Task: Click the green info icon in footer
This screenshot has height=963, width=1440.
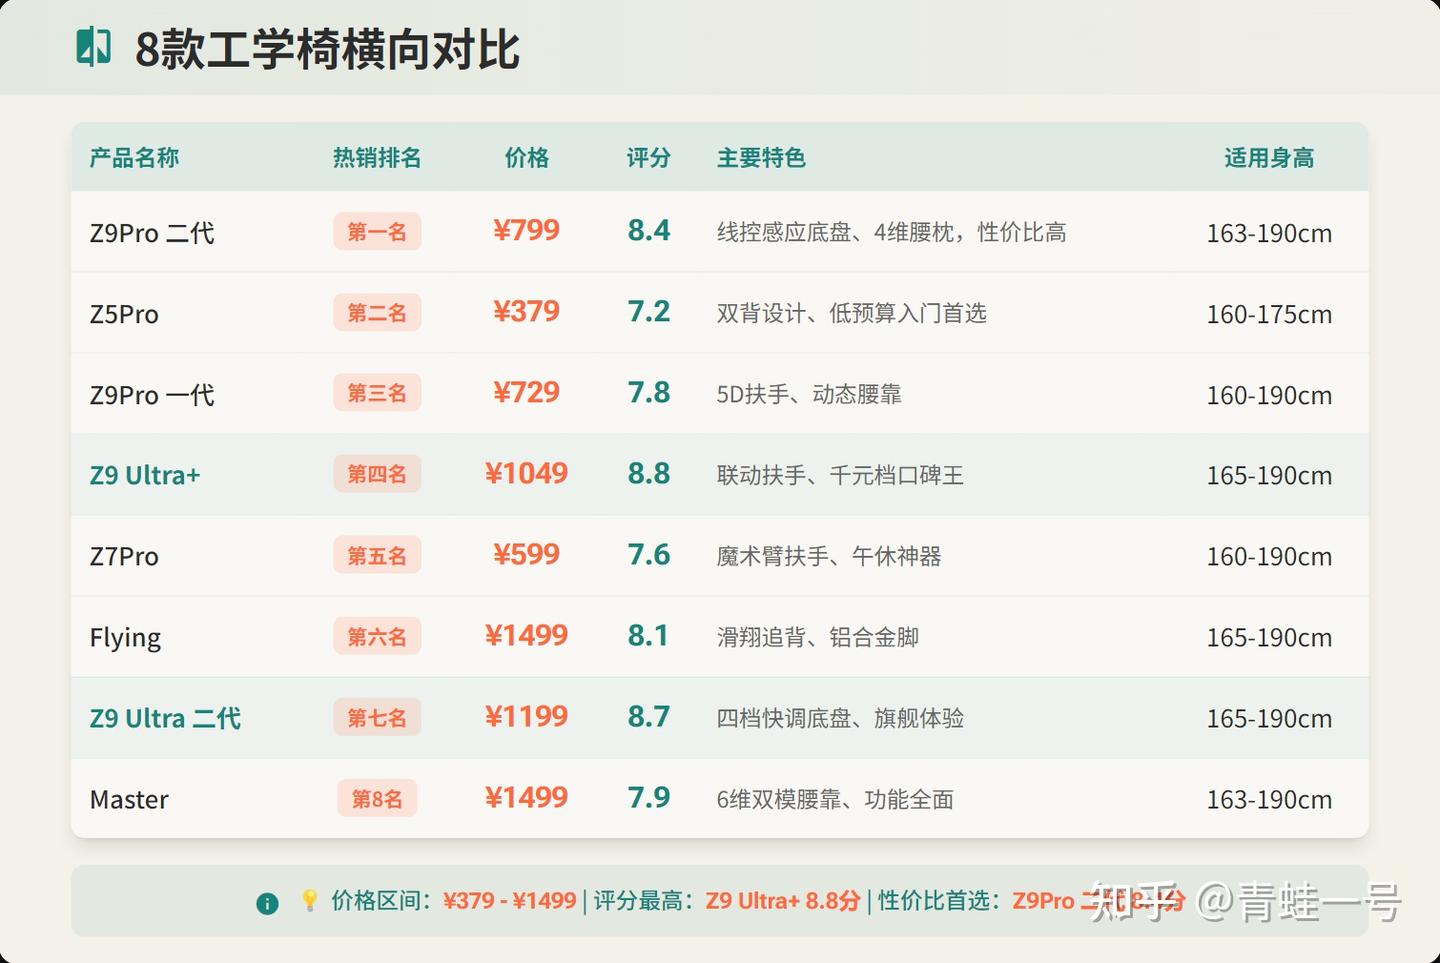Action: 267,903
